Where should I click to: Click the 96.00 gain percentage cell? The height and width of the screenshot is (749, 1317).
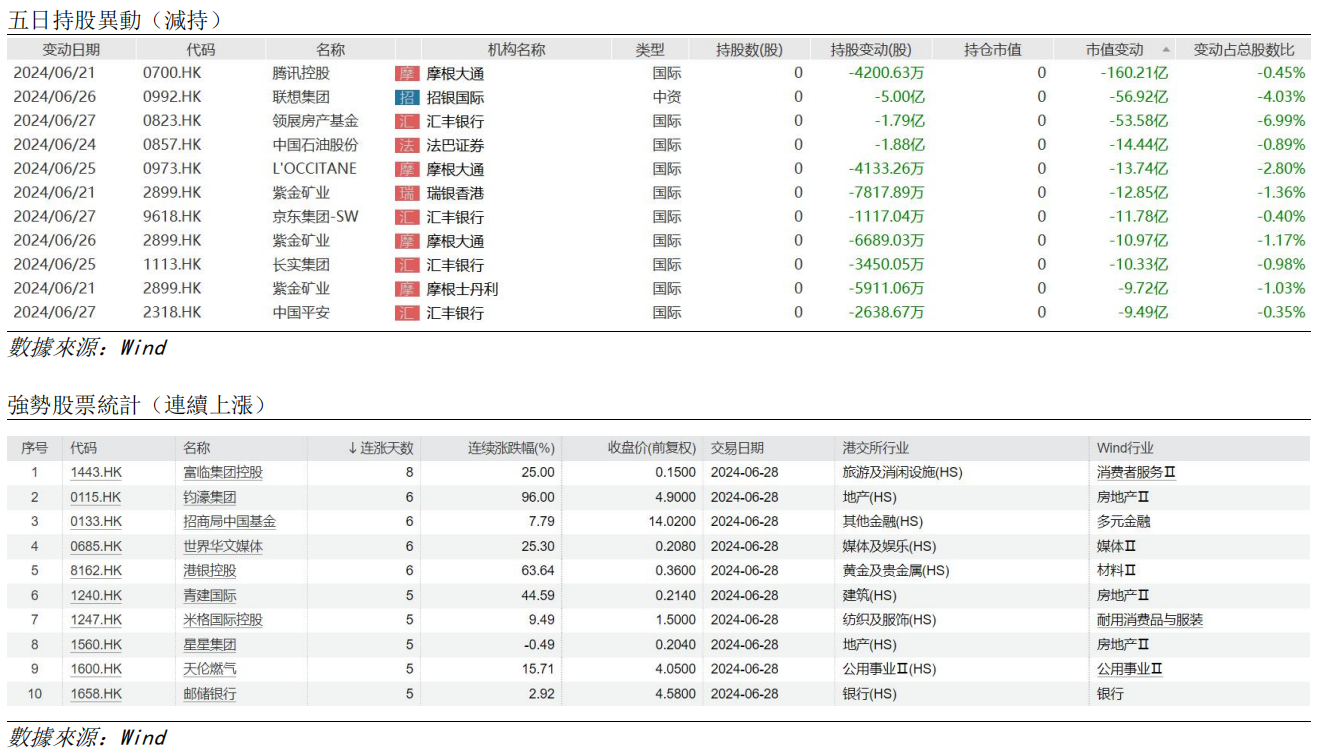click(x=538, y=497)
